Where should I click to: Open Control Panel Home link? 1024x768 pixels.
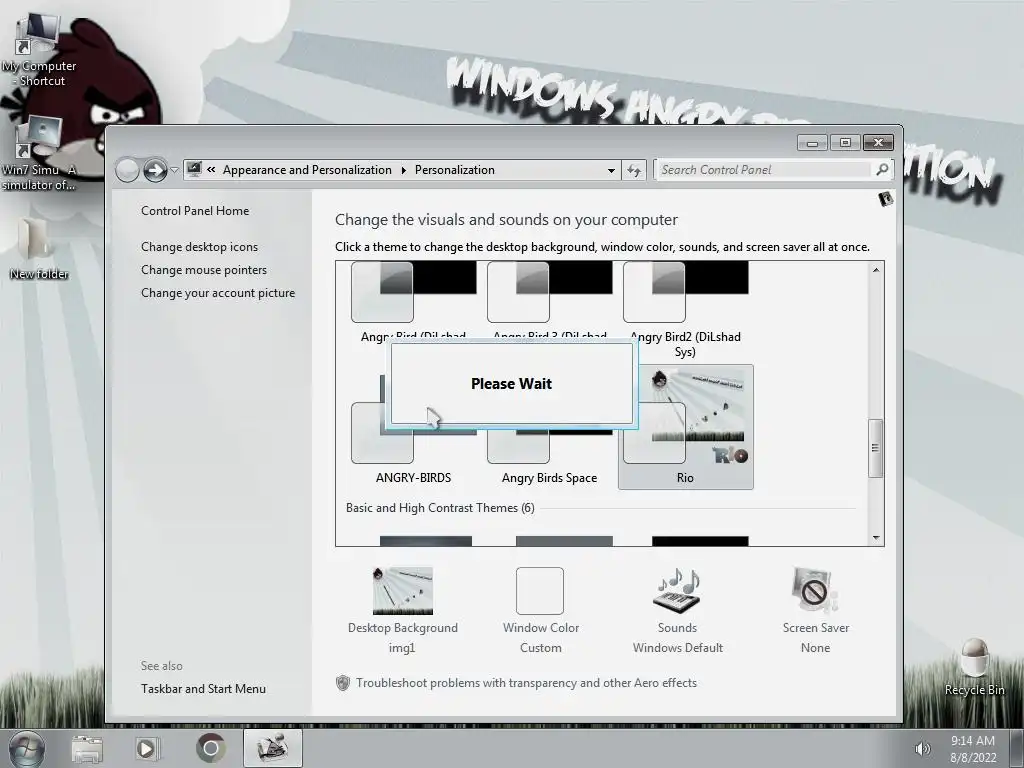point(195,211)
